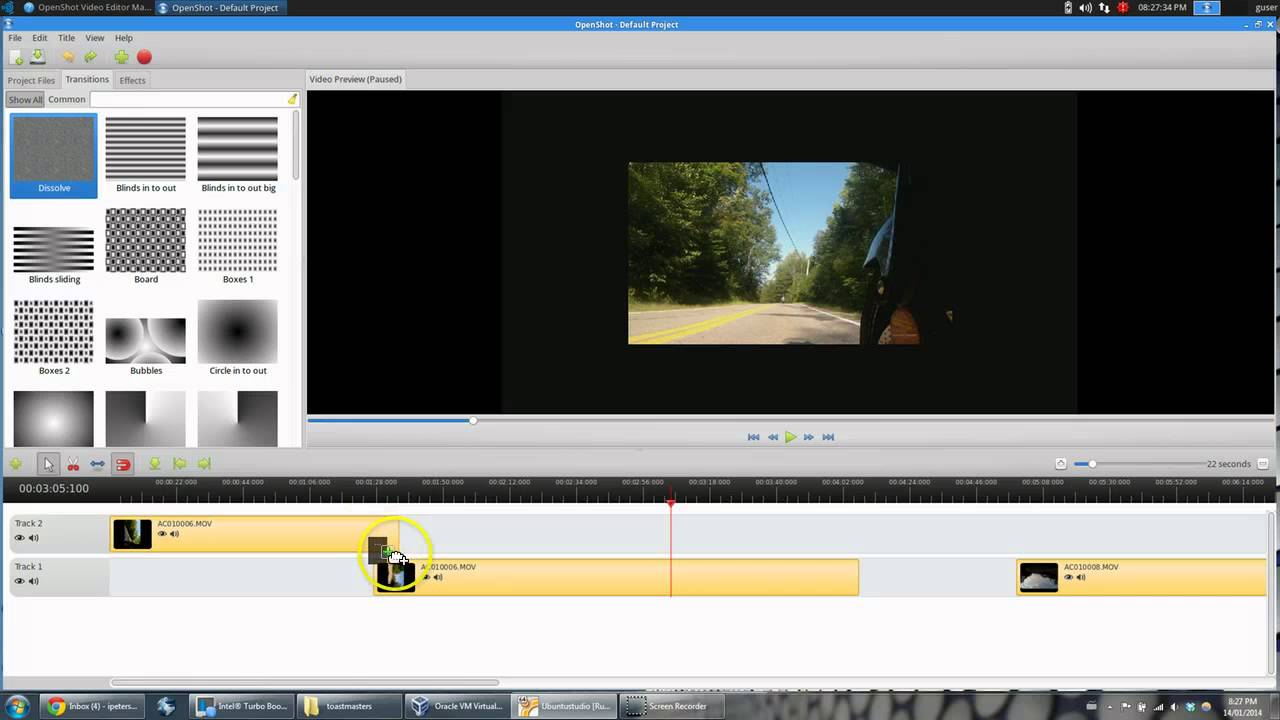Viewport: 1280px width, 720px height.
Task: Open the Help menu
Action: tap(123, 38)
